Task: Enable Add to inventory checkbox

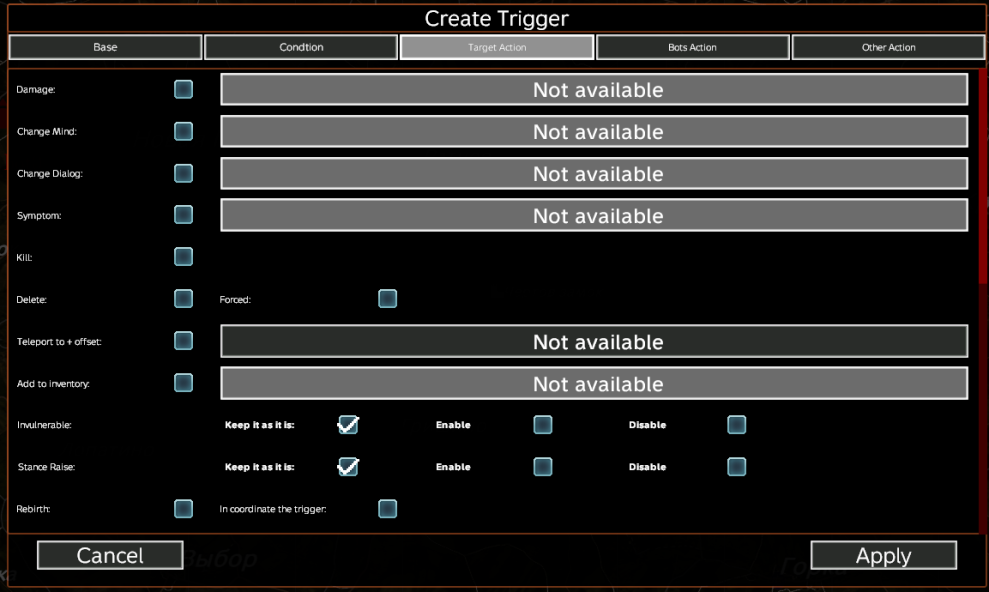Action: tap(184, 383)
